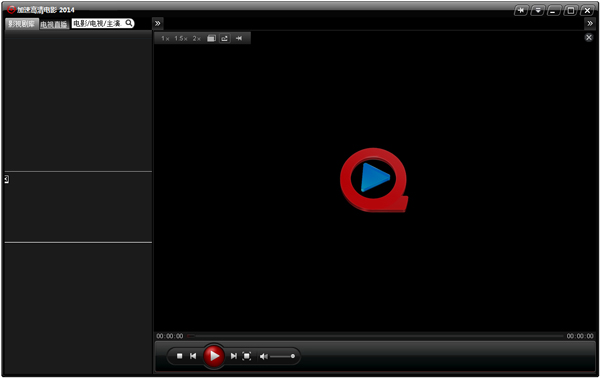Viewport: 600px width, 378px height.
Task: Skip to the next track
Action: point(233,356)
